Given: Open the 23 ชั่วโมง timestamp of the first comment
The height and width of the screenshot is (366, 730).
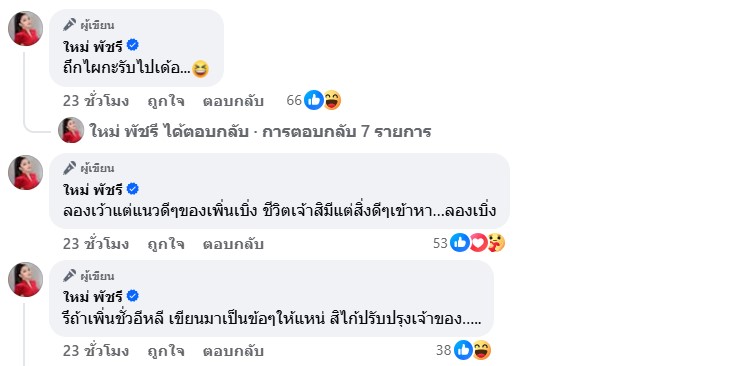Looking at the screenshot, I should [96, 101].
